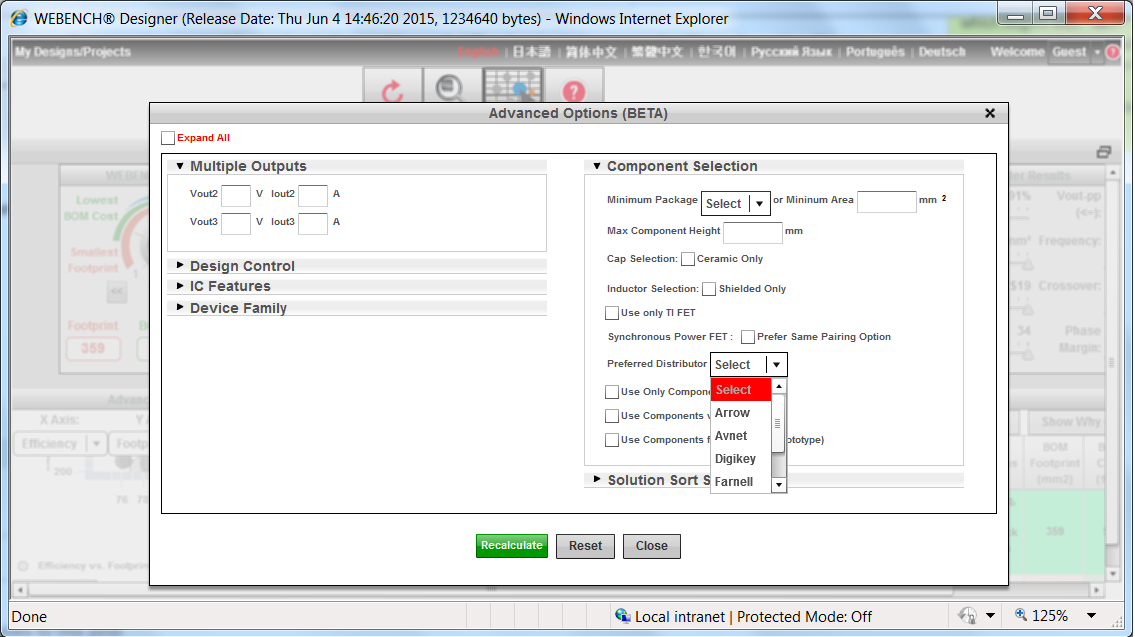Screen dimensions: 1135x637
Task: Open the Minimum Package Select dropdown
Action: [735, 203]
